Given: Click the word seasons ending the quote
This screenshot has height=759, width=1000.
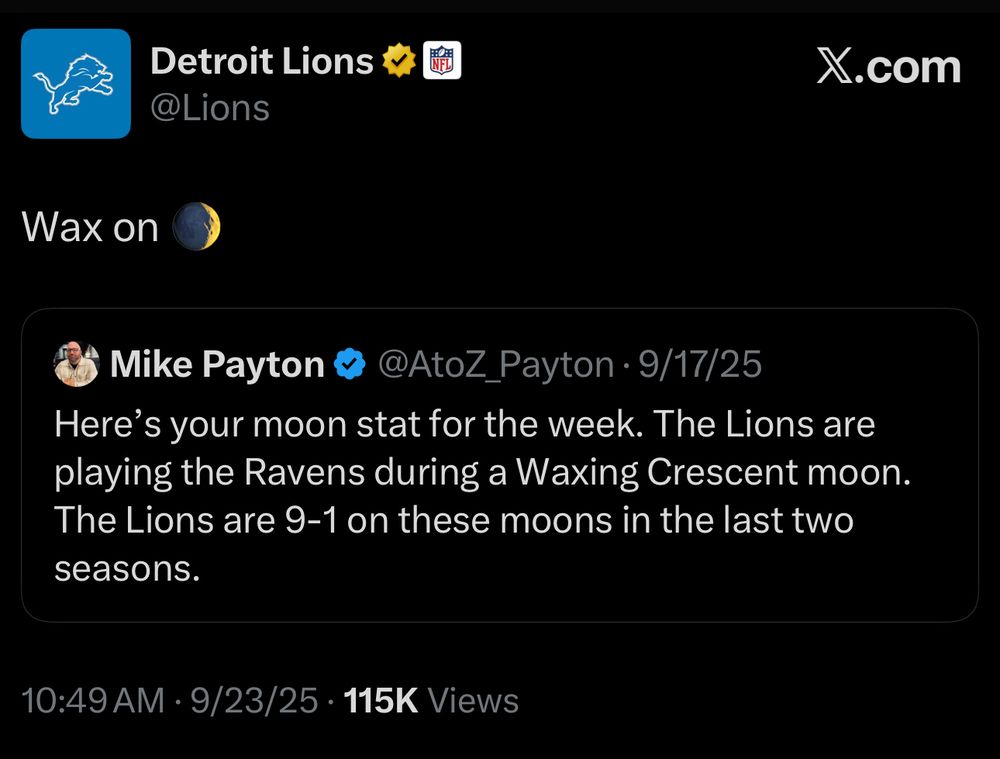Looking at the screenshot, I should 121,568.
